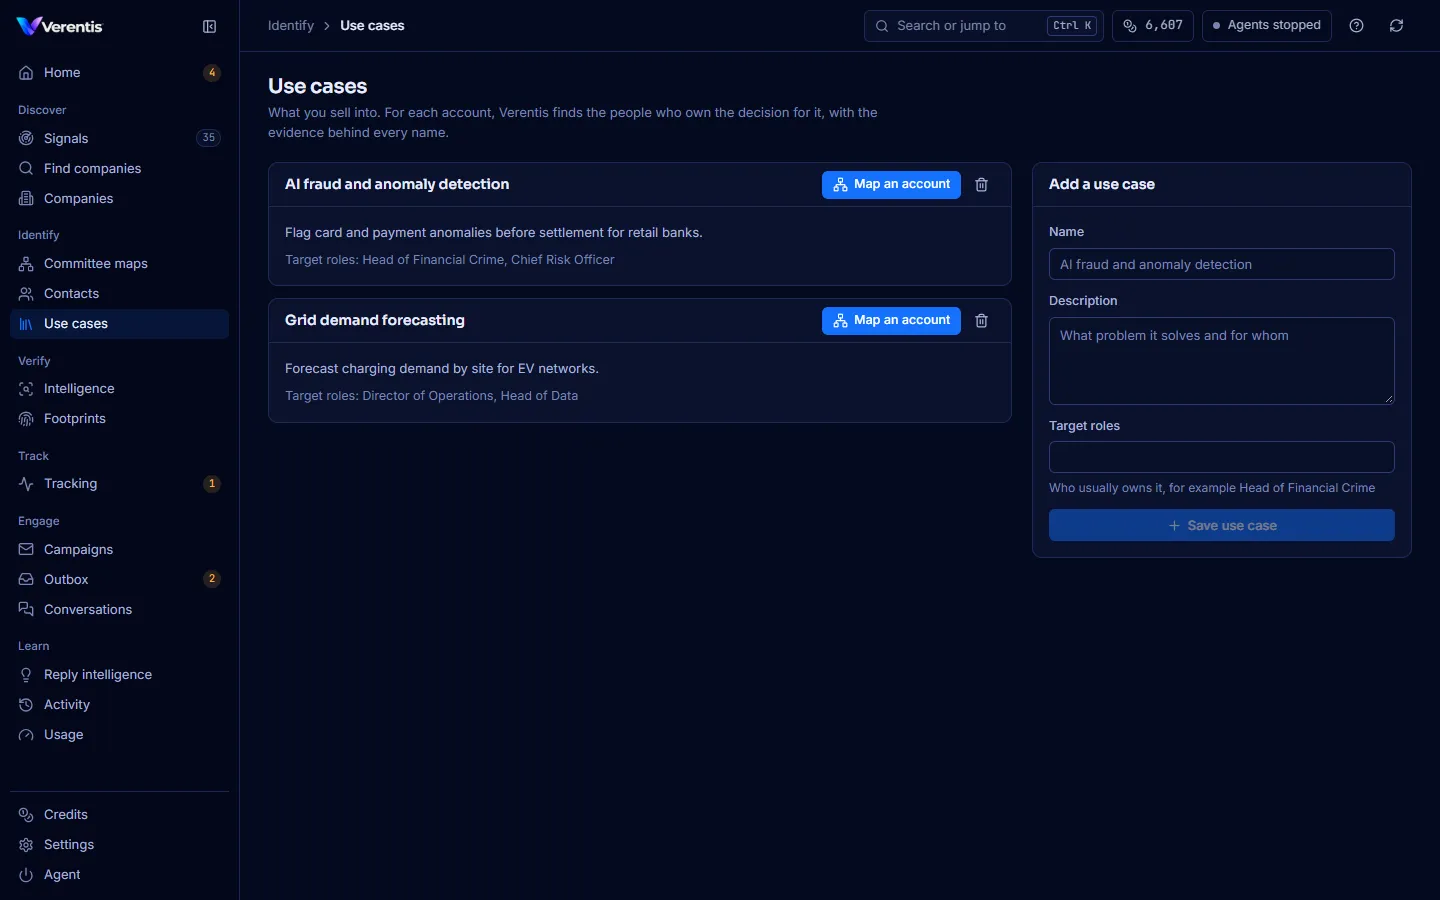Open Usage page
The image size is (1440, 900).
click(119, 735)
